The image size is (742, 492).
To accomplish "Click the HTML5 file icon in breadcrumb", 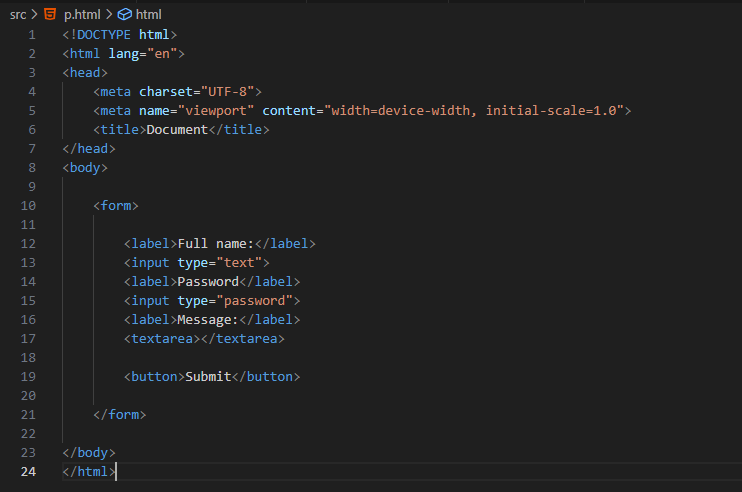I will (50, 14).
